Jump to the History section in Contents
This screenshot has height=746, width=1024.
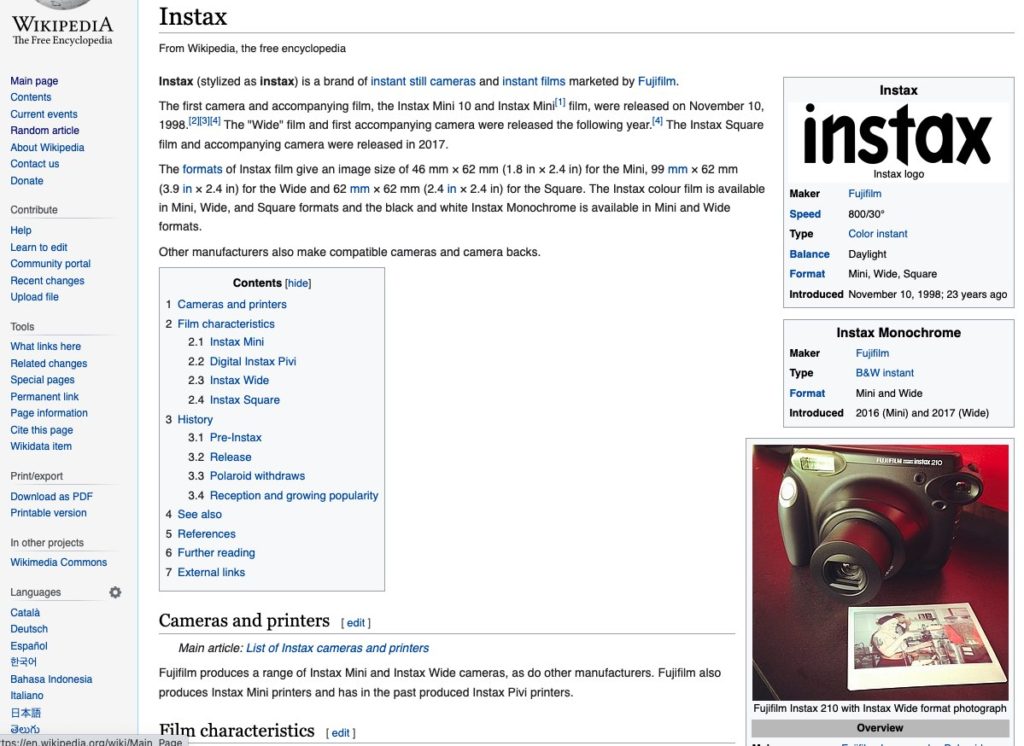pos(195,419)
